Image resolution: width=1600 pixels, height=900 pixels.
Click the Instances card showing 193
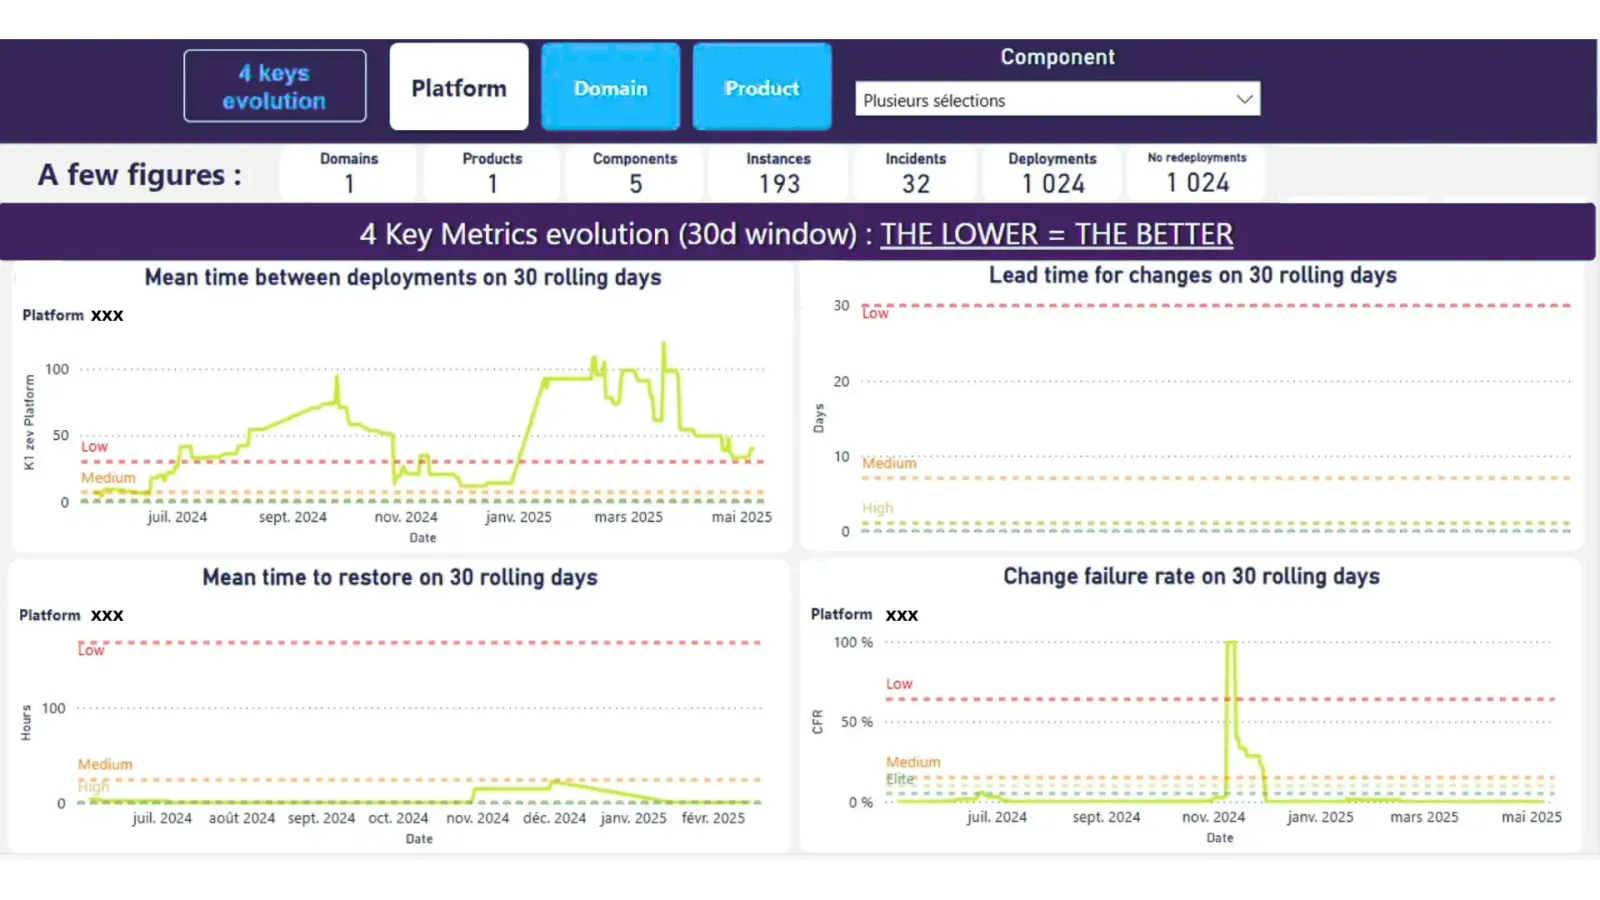pyautogui.click(x=778, y=172)
